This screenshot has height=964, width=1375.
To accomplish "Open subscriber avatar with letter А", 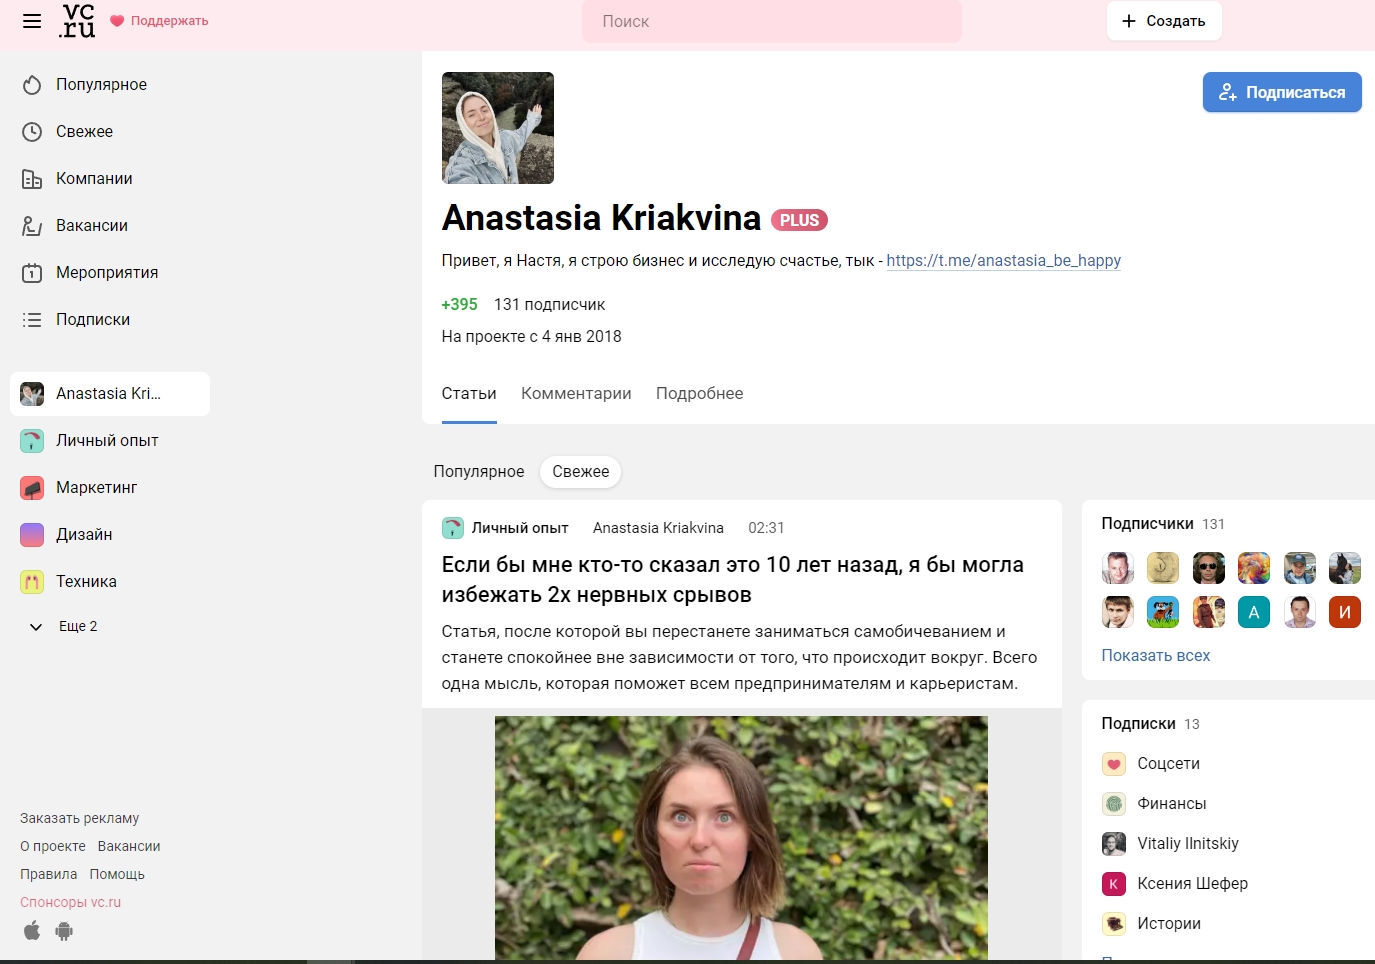I will (1254, 612).
